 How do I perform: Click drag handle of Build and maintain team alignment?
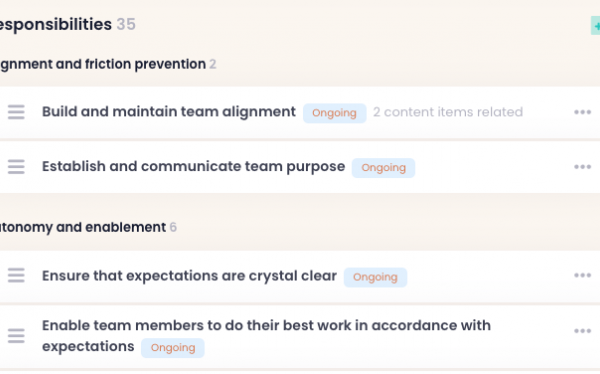tap(16, 112)
